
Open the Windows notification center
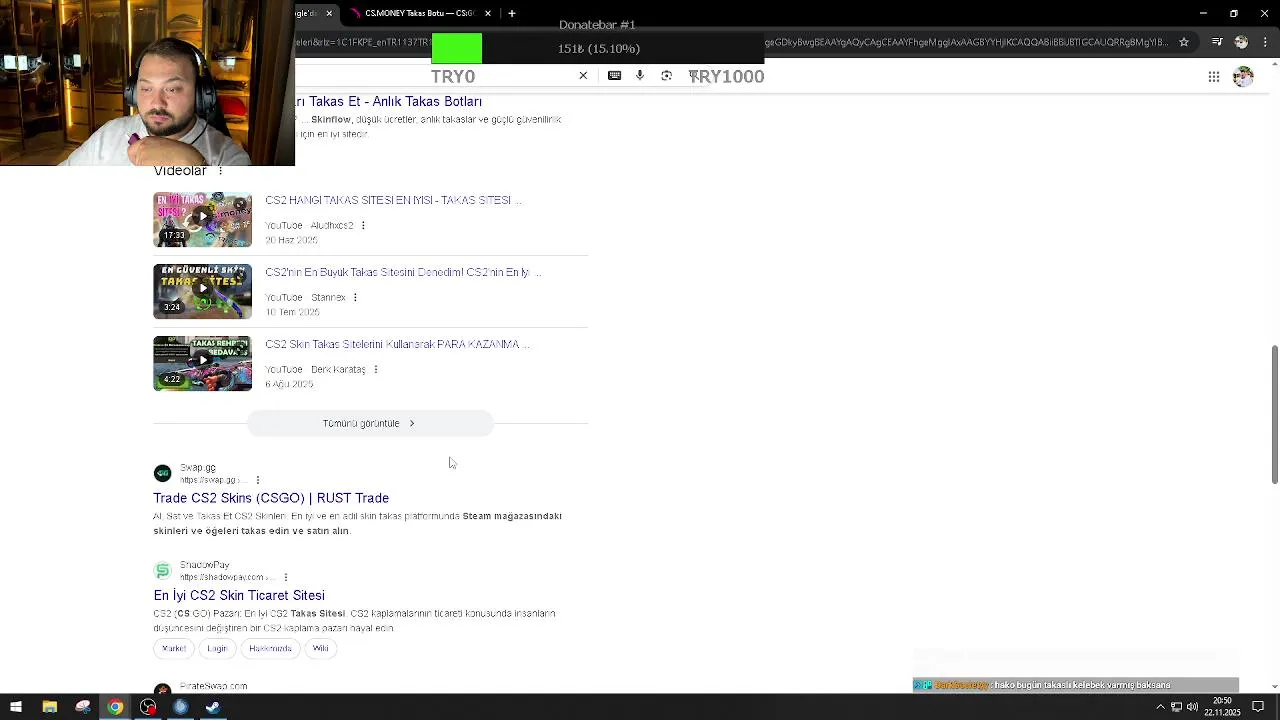point(1258,707)
